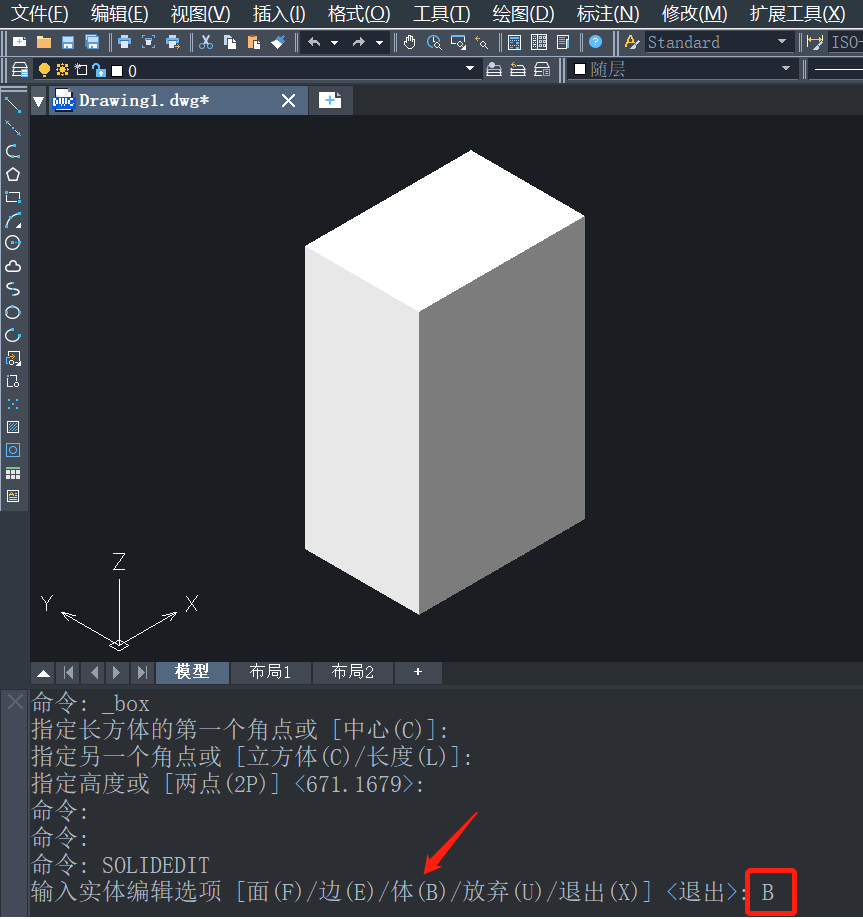The height and width of the screenshot is (919, 863).
Task: Click the Undo arrow
Action: pyautogui.click(x=314, y=42)
